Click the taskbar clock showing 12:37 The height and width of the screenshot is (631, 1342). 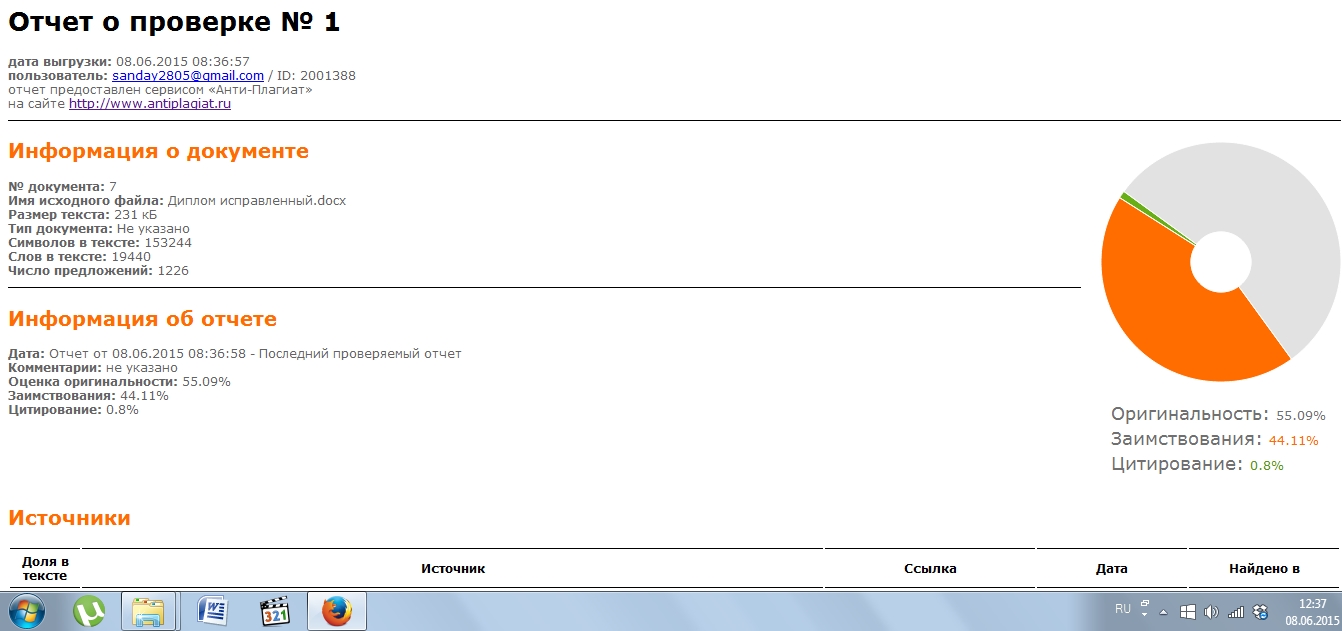tap(1311, 611)
